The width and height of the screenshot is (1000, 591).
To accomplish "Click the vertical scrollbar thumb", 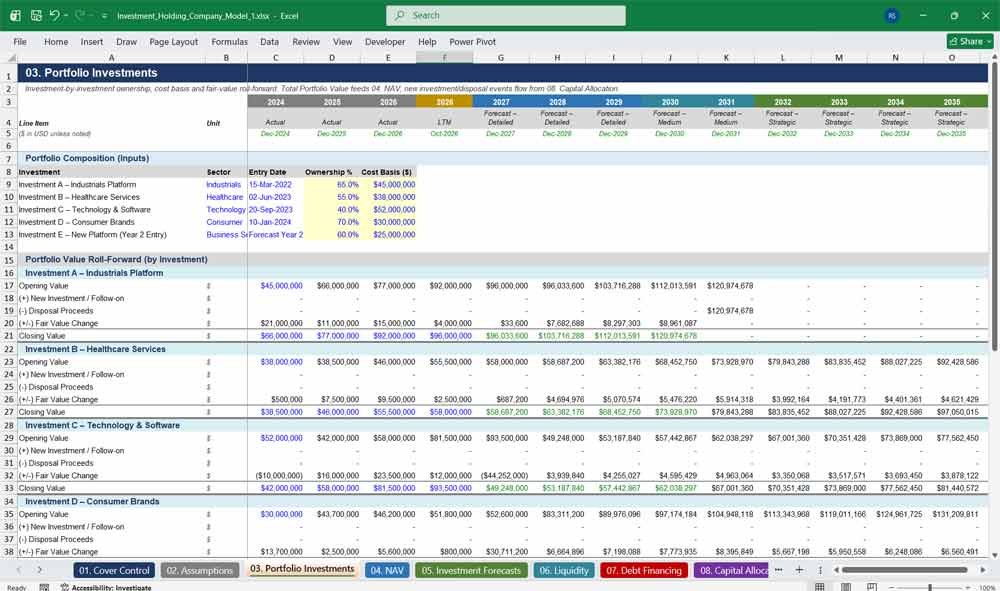I will (994, 205).
